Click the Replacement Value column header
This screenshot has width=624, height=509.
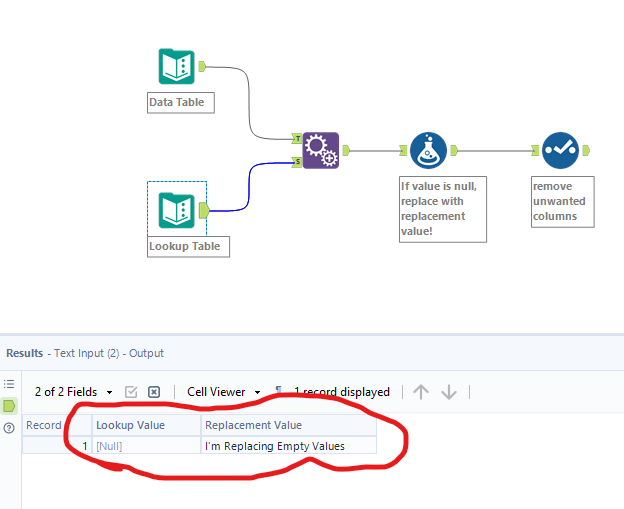click(x=289, y=425)
